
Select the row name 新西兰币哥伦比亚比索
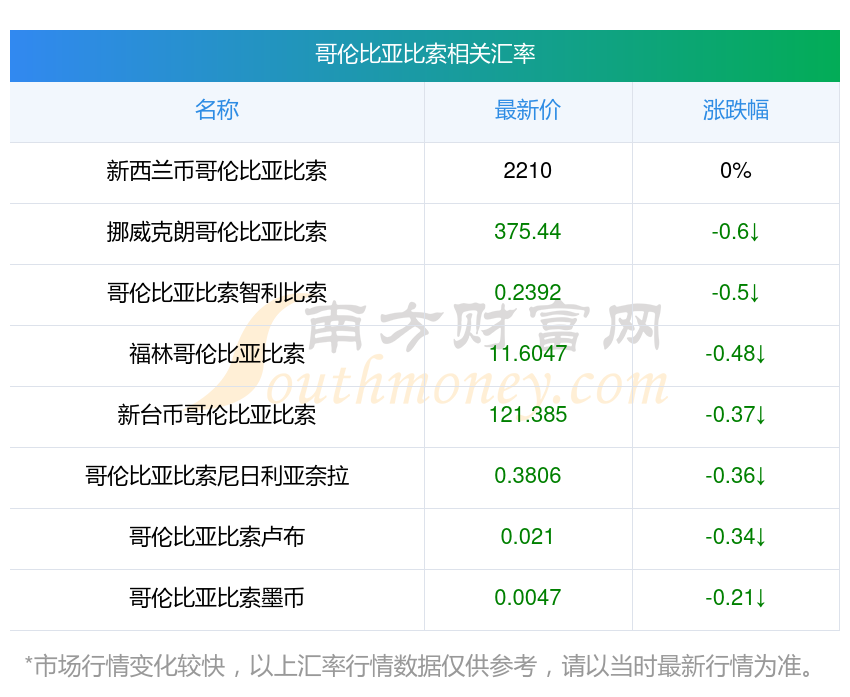[217, 171]
